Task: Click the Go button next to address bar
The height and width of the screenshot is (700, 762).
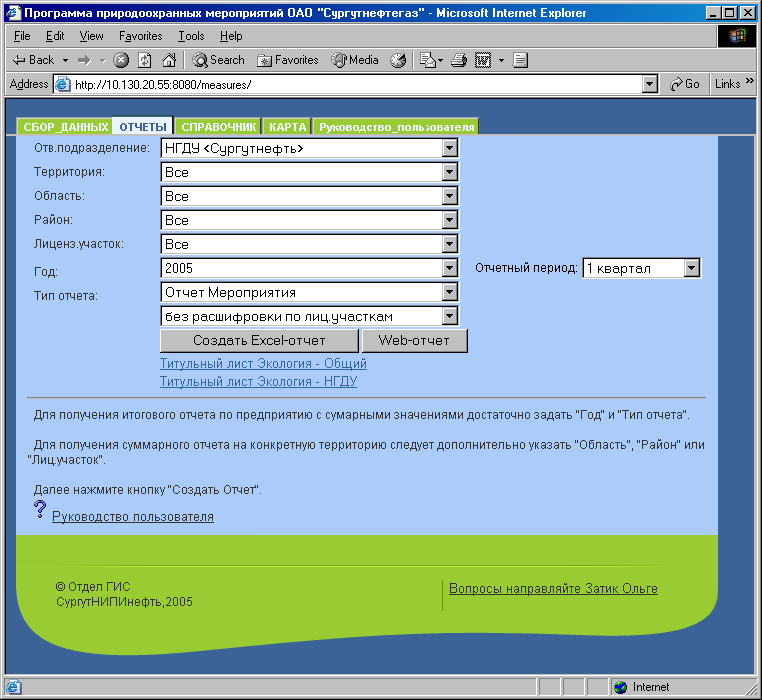Action: (x=685, y=84)
